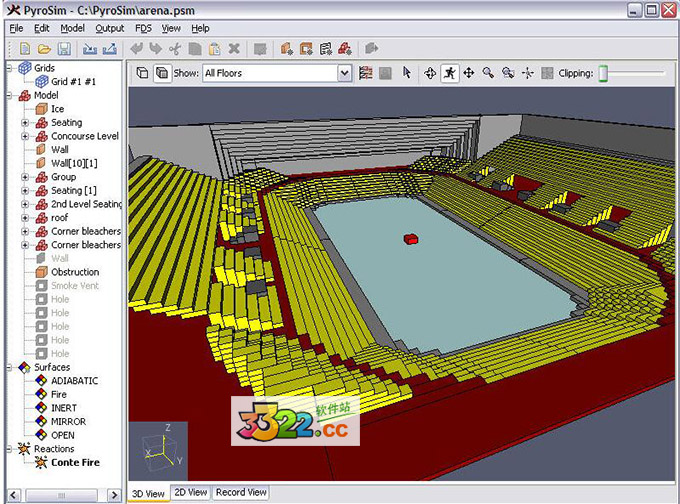
Task: Collapse the Surfaces tree node
Action: 10,367
